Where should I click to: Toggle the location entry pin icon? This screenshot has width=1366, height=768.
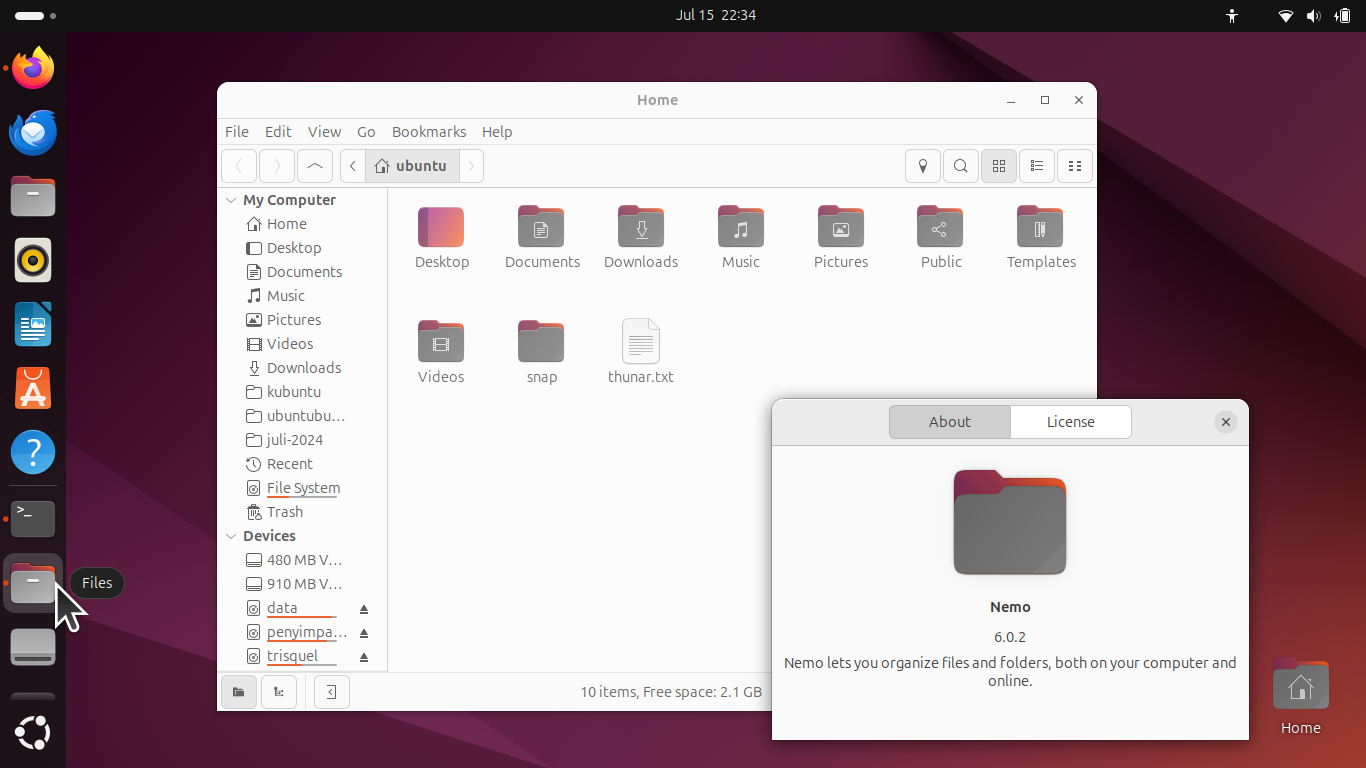922,166
